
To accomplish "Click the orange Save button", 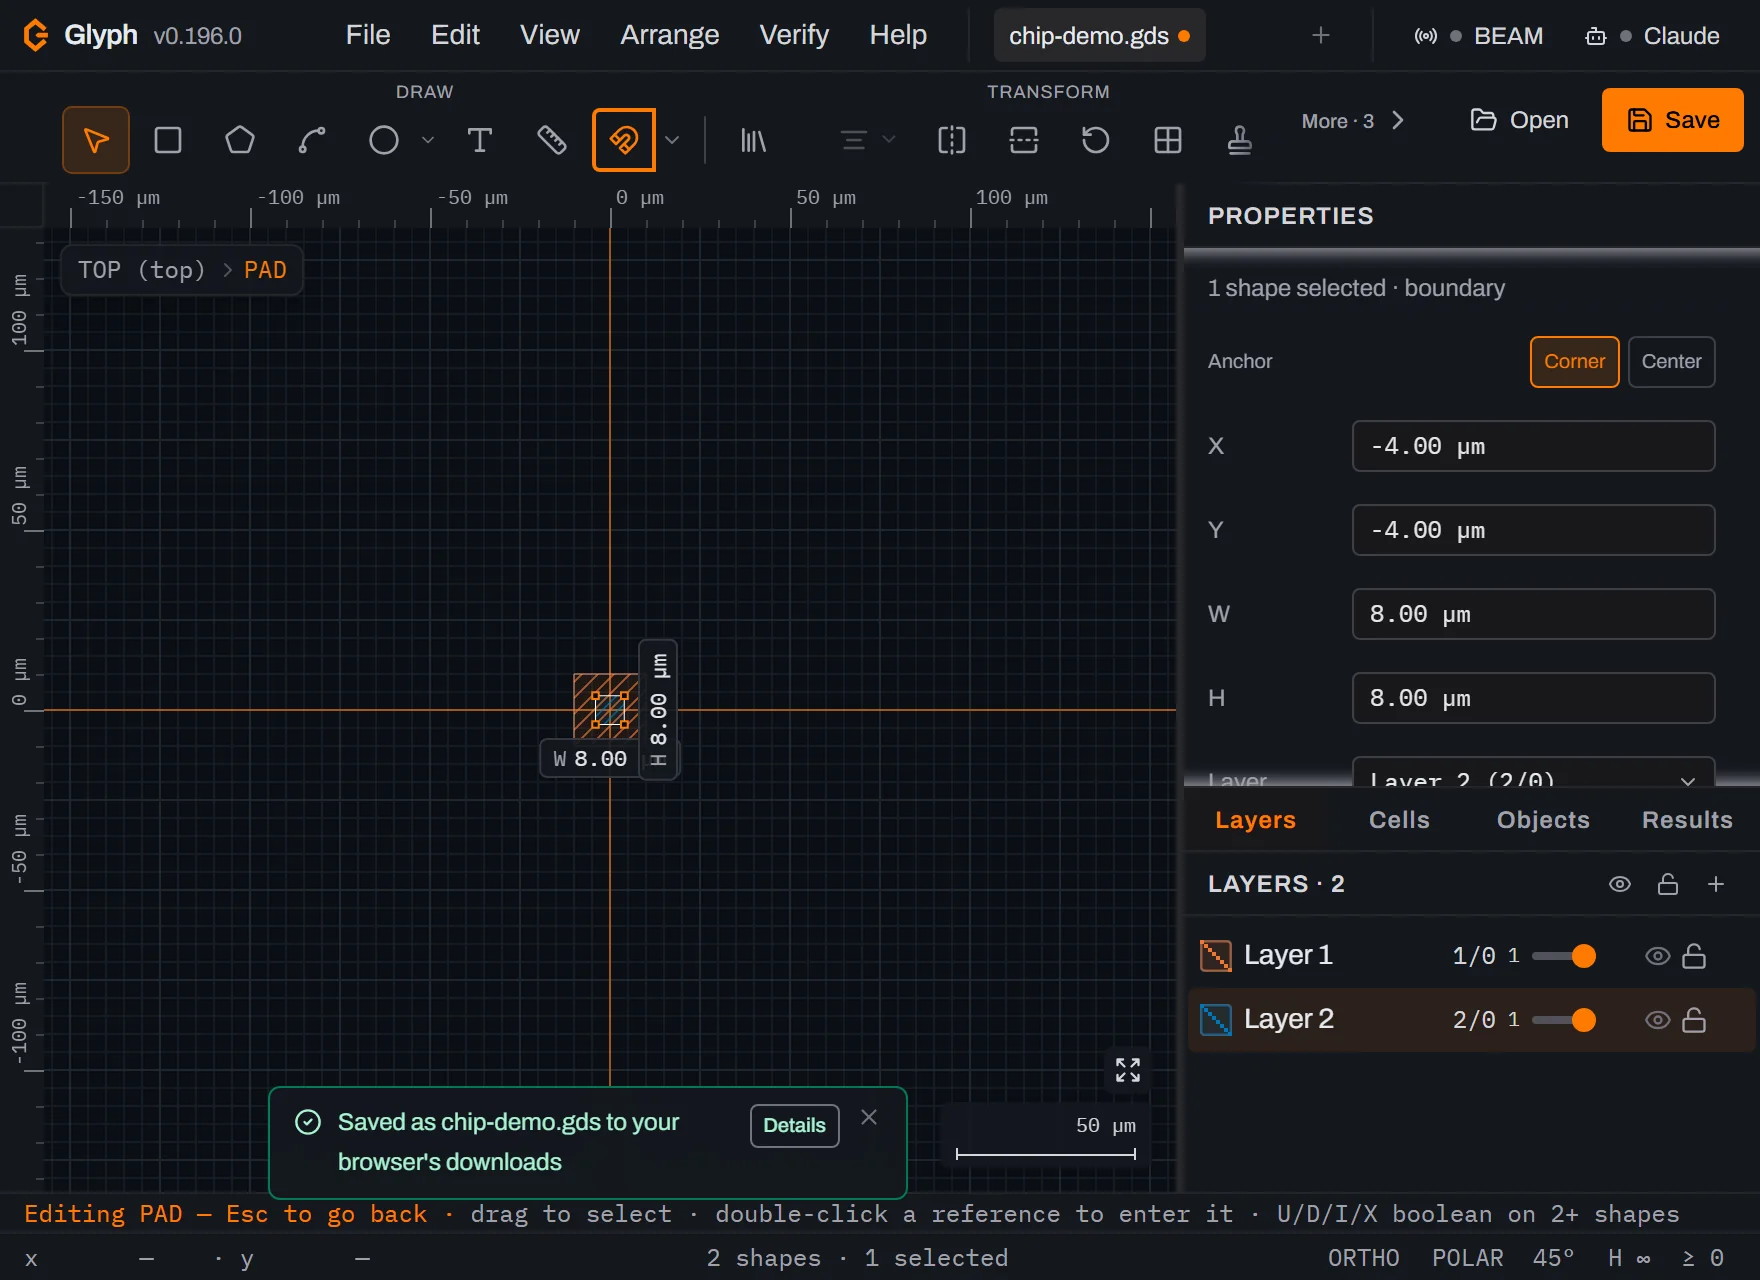I will 1672,120.
